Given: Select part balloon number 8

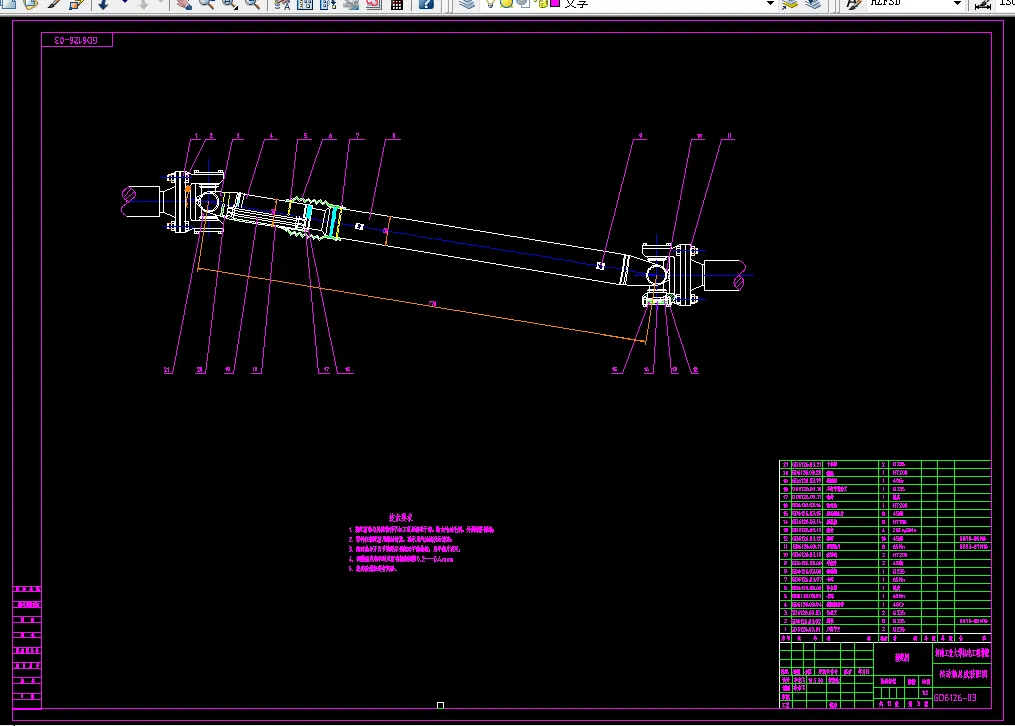Looking at the screenshot, I should (x=393, y=136).
